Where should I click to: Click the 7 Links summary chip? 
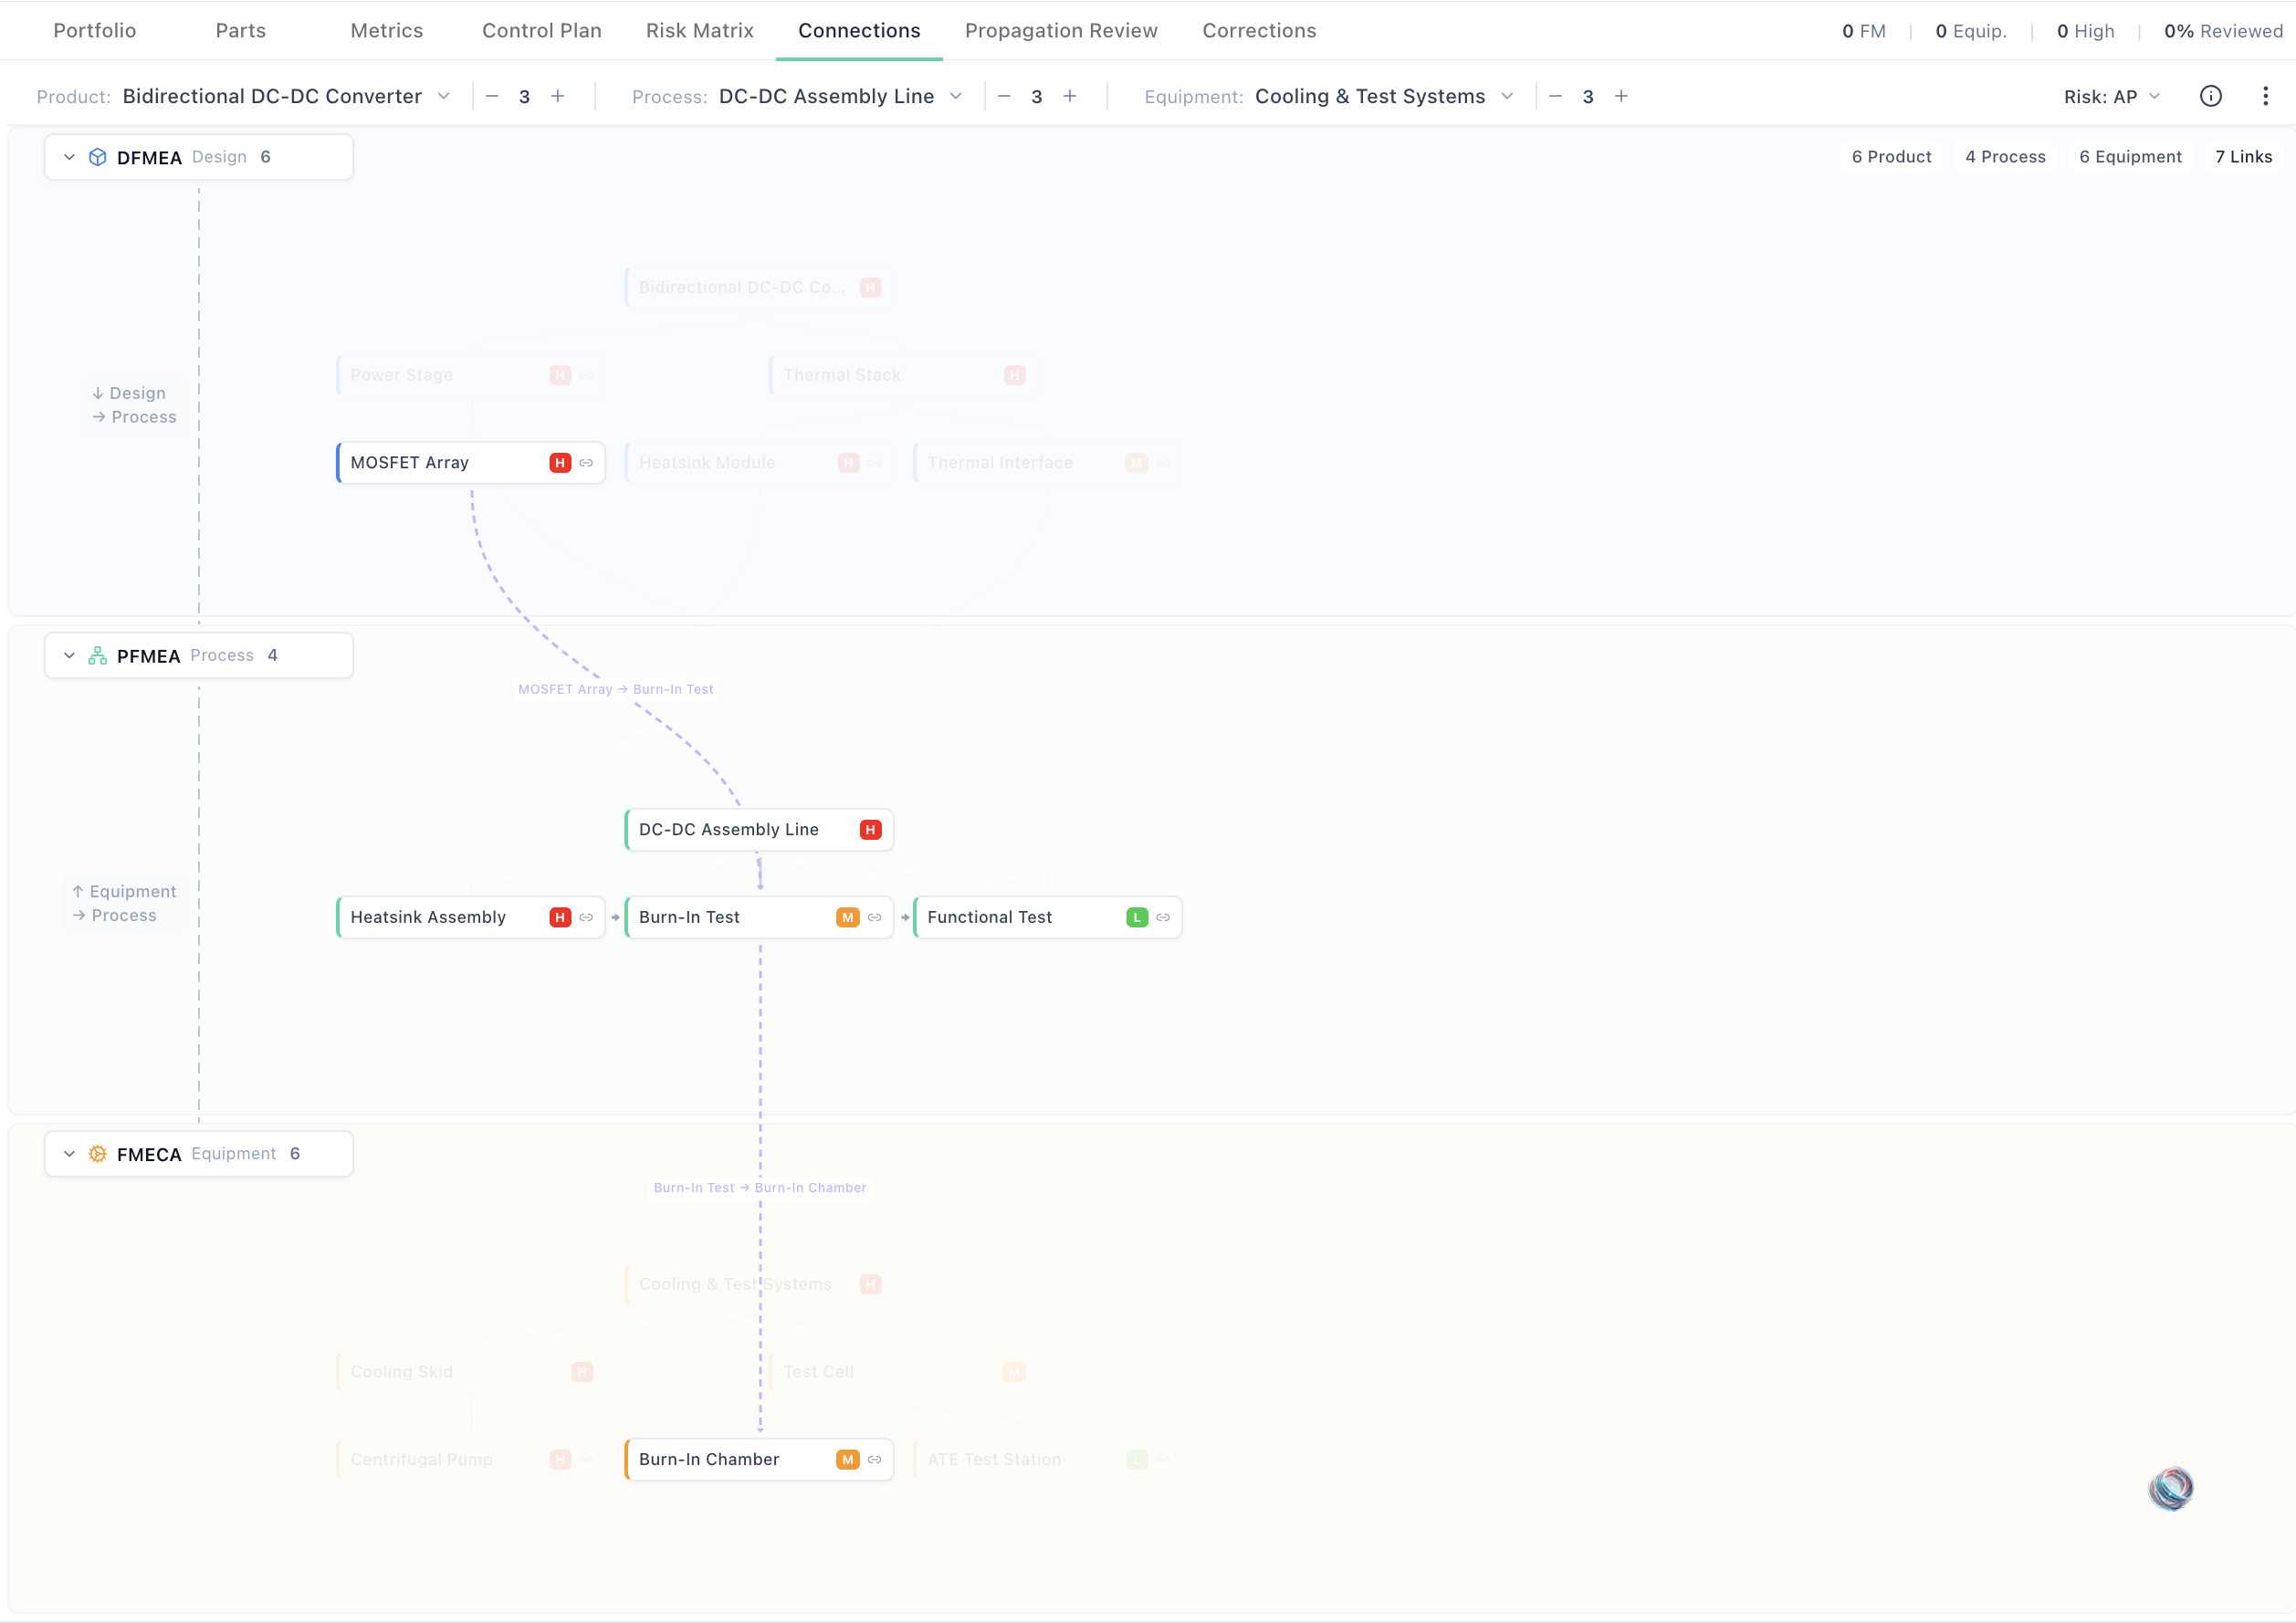point(2243,157)
